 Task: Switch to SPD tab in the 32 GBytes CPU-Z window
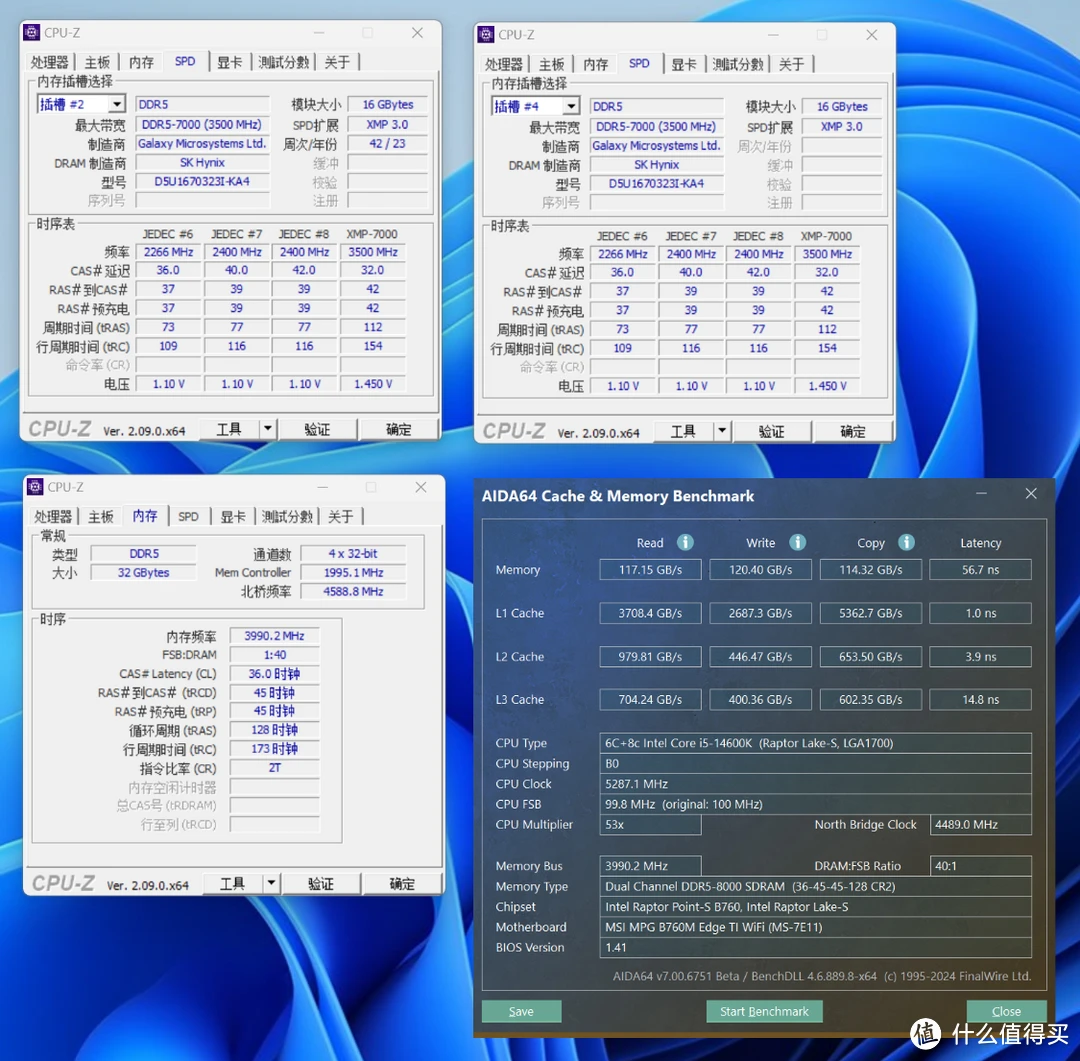(188, 516)
